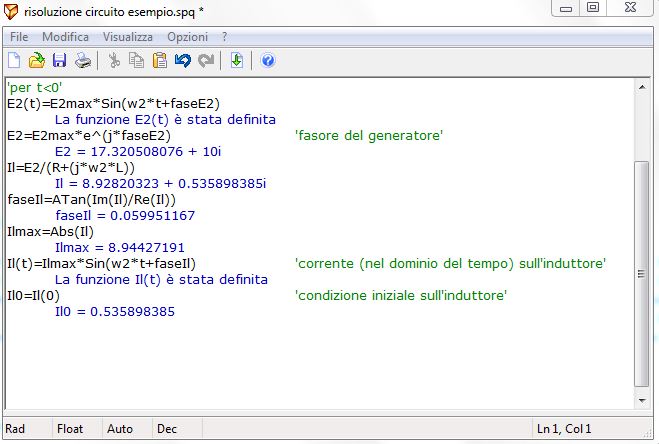The image size is (659, 444).
Task: Open help with blue question mark icon
Action: click(268, 60)
